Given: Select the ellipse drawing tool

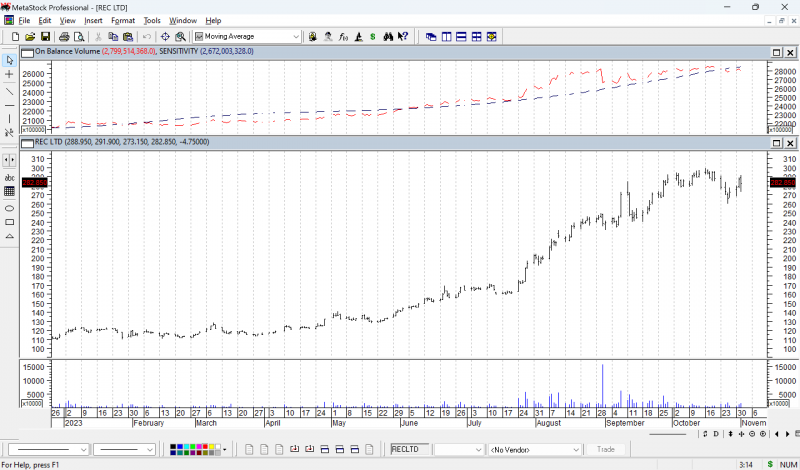Looking at the screenshot, I should (10, 207).
